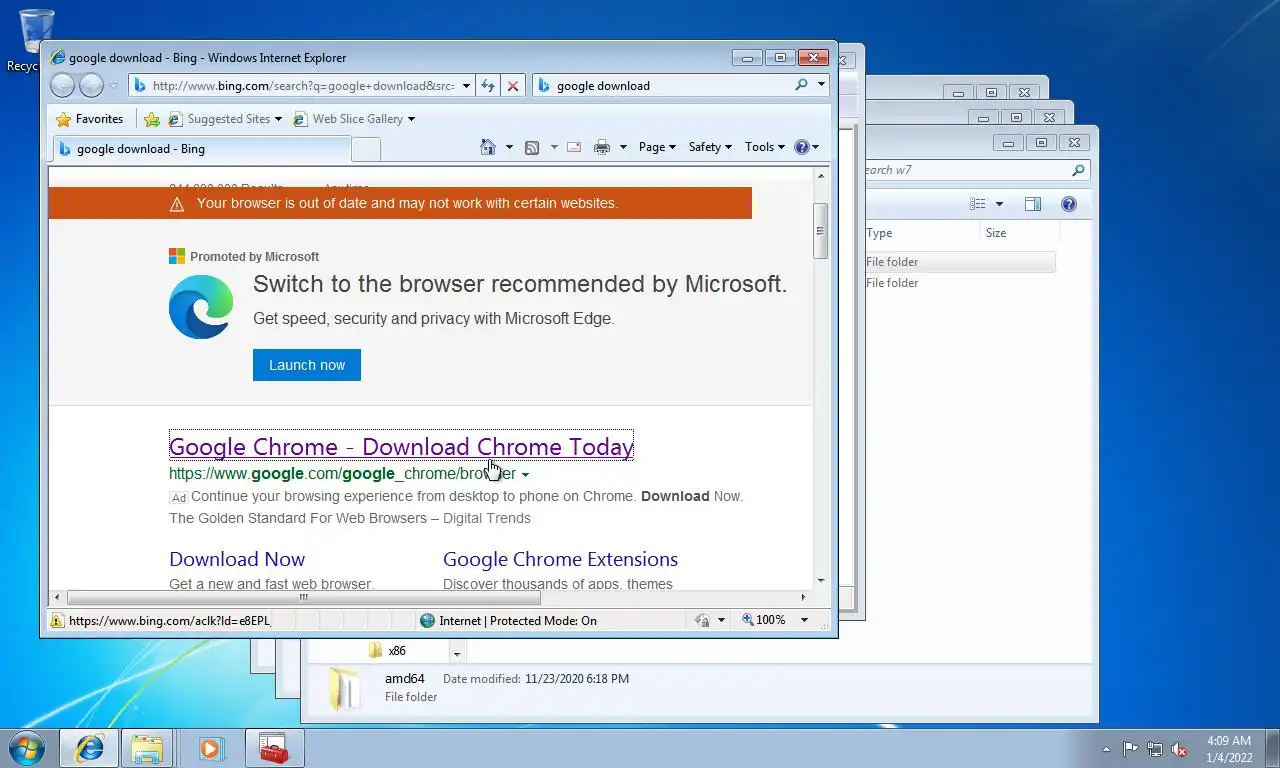This screenshot has height=768, width=1280.
Task: Open the Tools menu
Action: (x=765, y=147)
